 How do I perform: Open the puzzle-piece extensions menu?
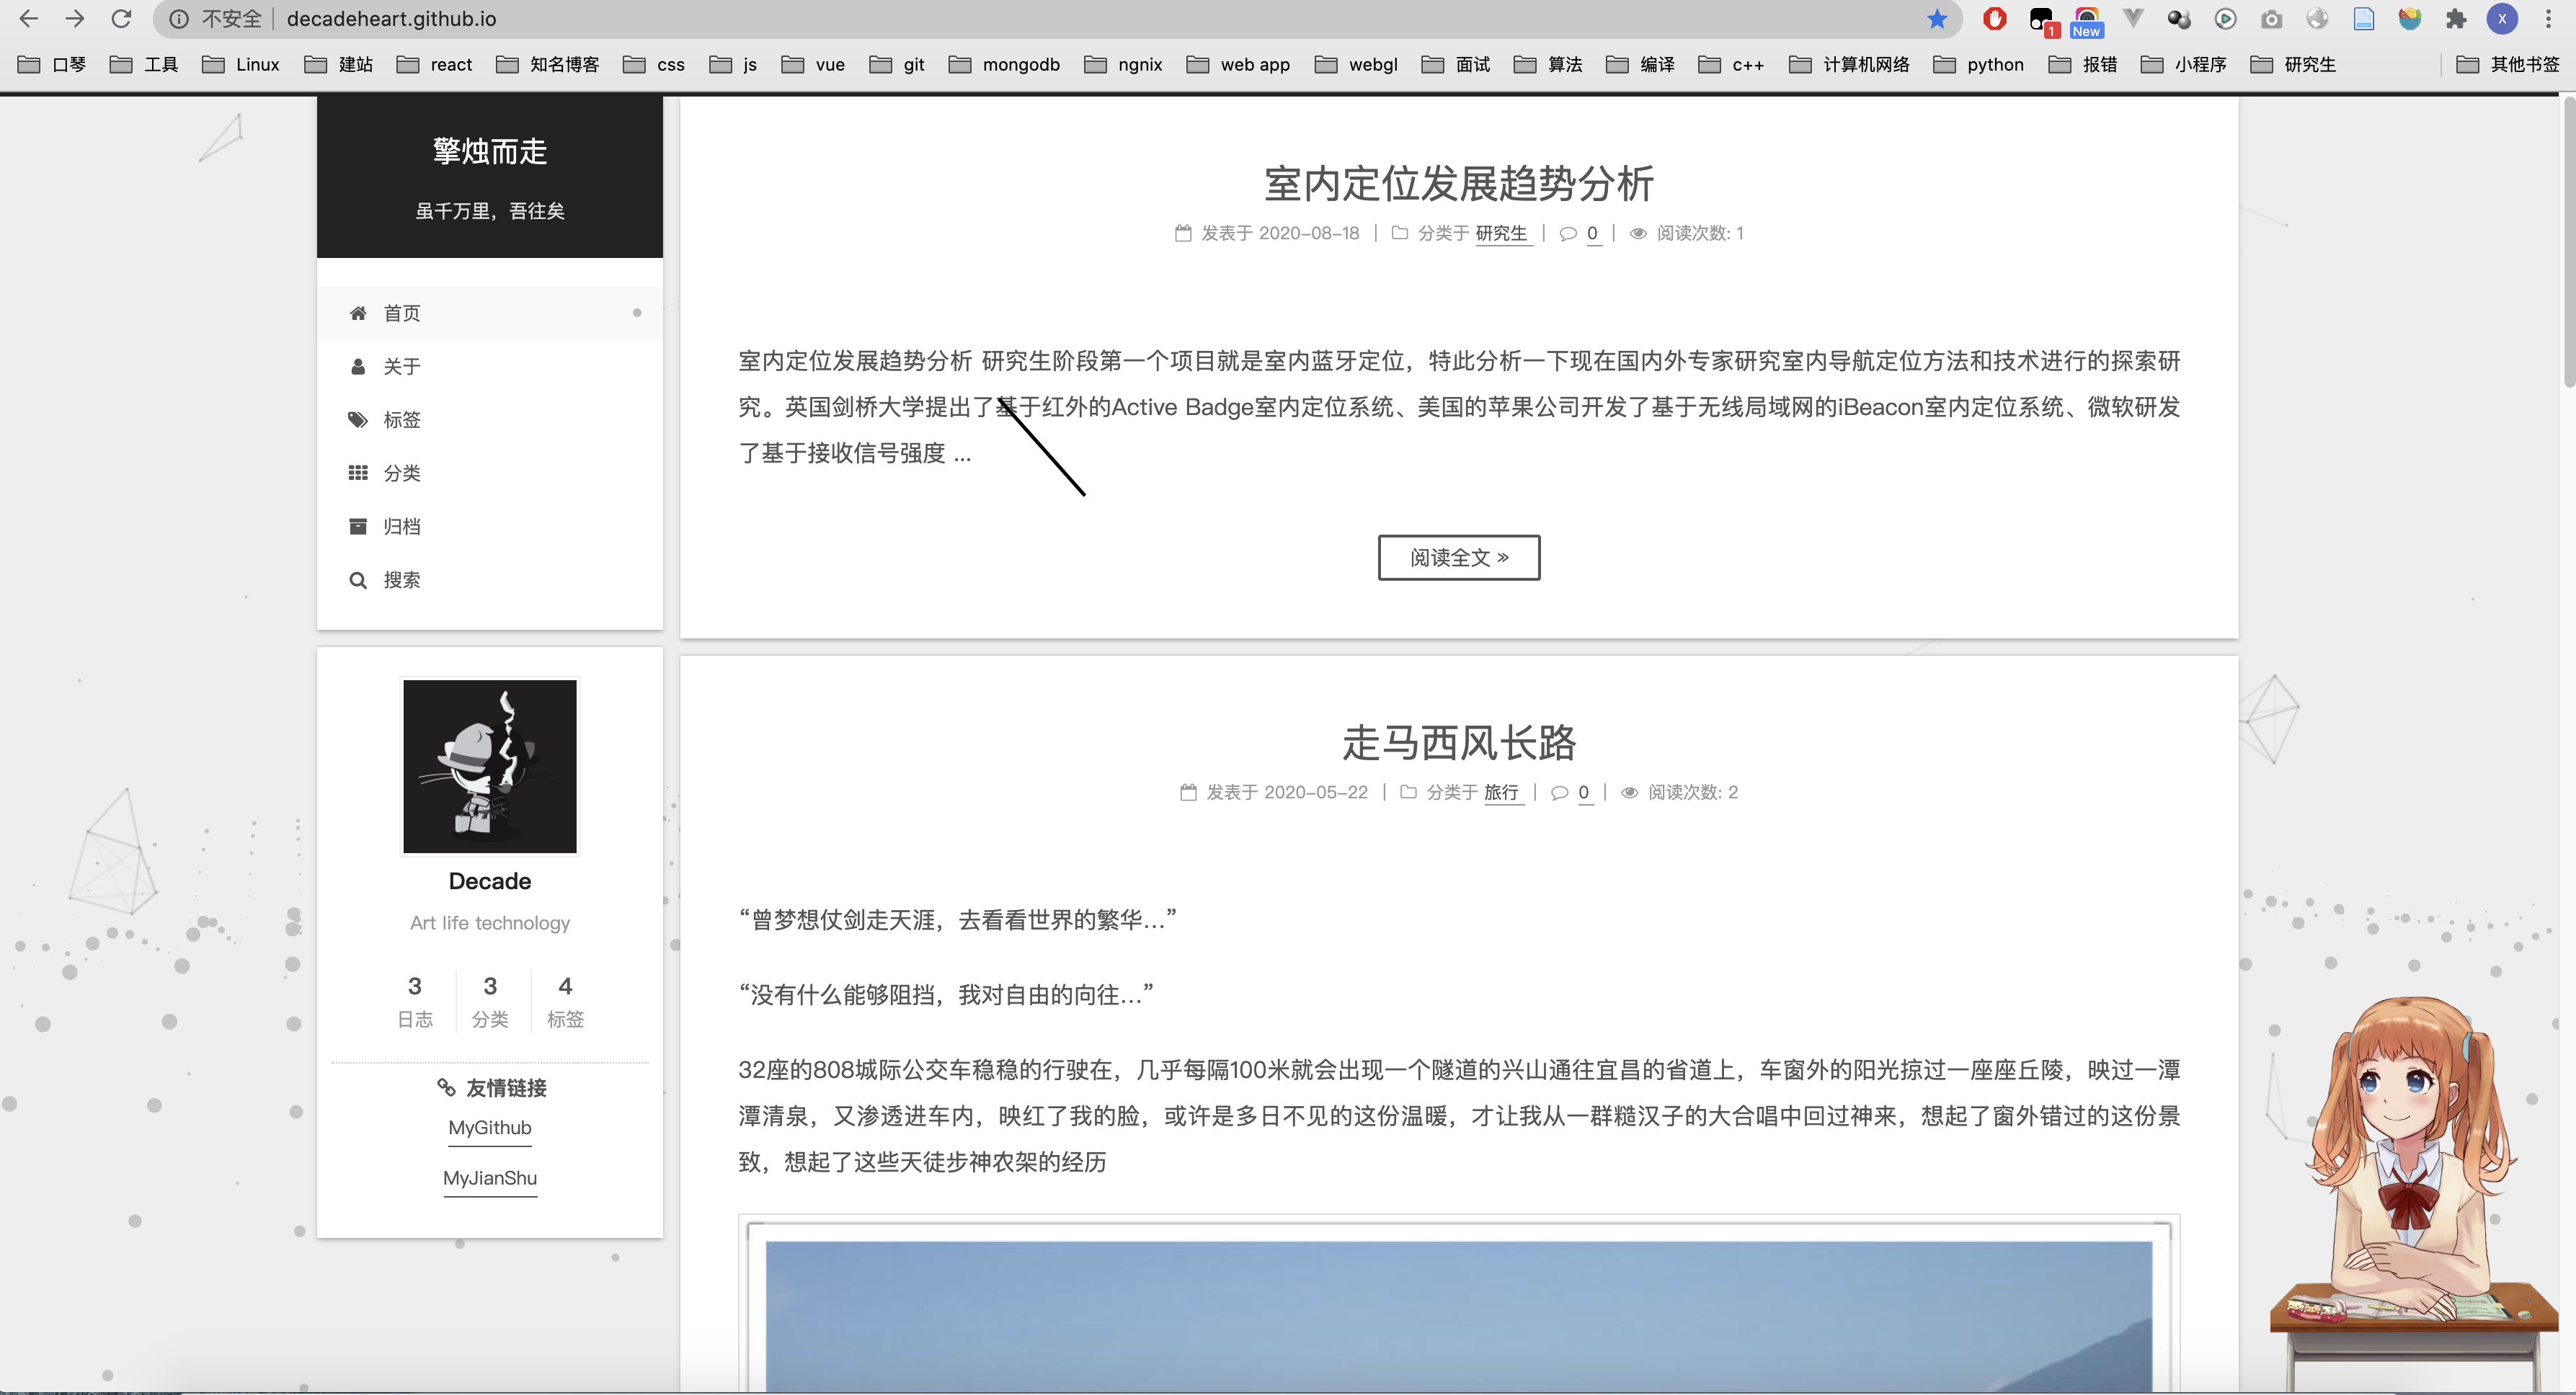coord(2456,19)
